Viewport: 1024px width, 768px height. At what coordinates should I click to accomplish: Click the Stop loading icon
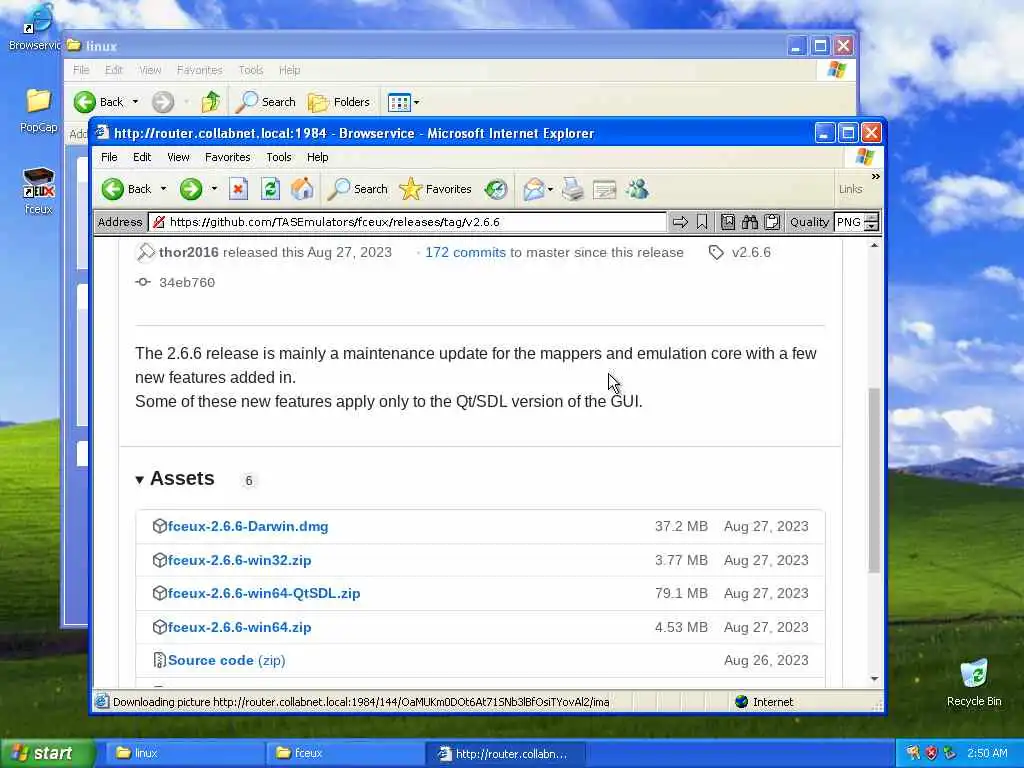tap(238, 189)
